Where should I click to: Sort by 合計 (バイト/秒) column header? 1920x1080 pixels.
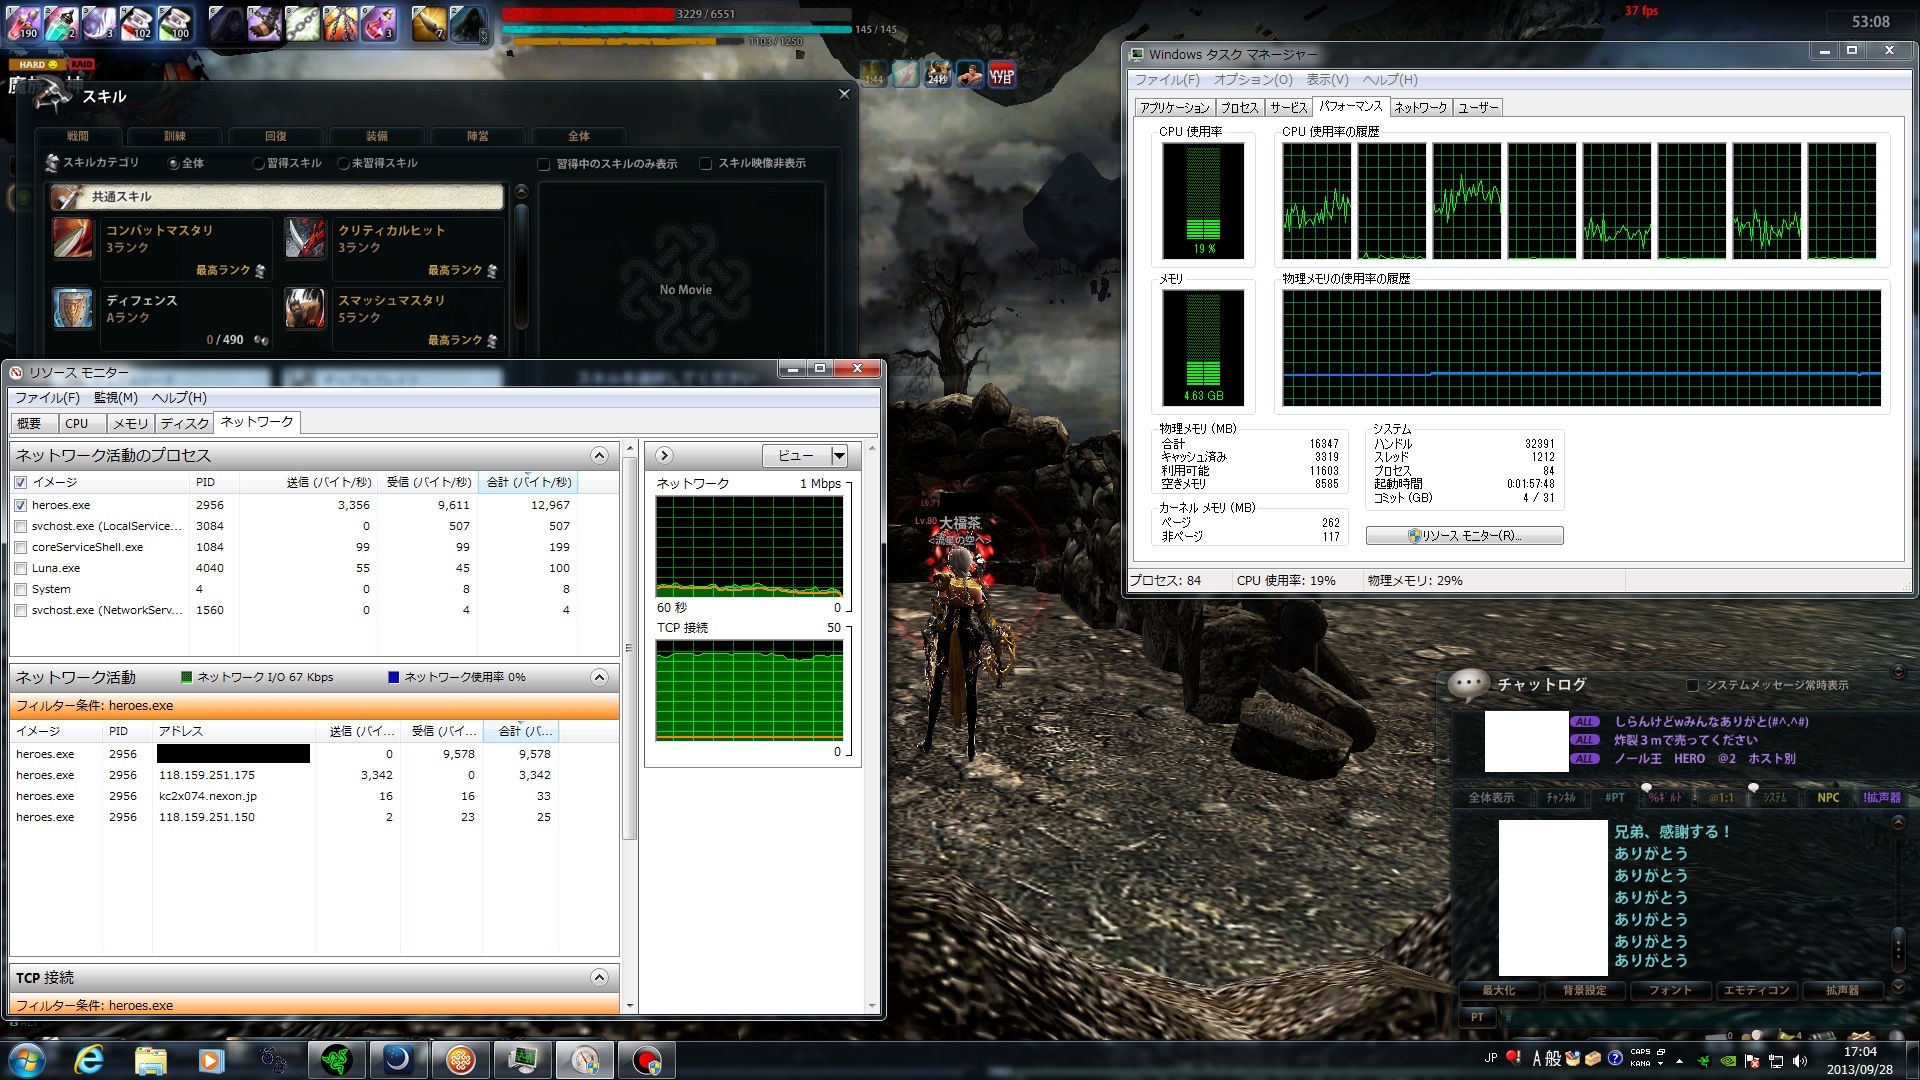528,482
